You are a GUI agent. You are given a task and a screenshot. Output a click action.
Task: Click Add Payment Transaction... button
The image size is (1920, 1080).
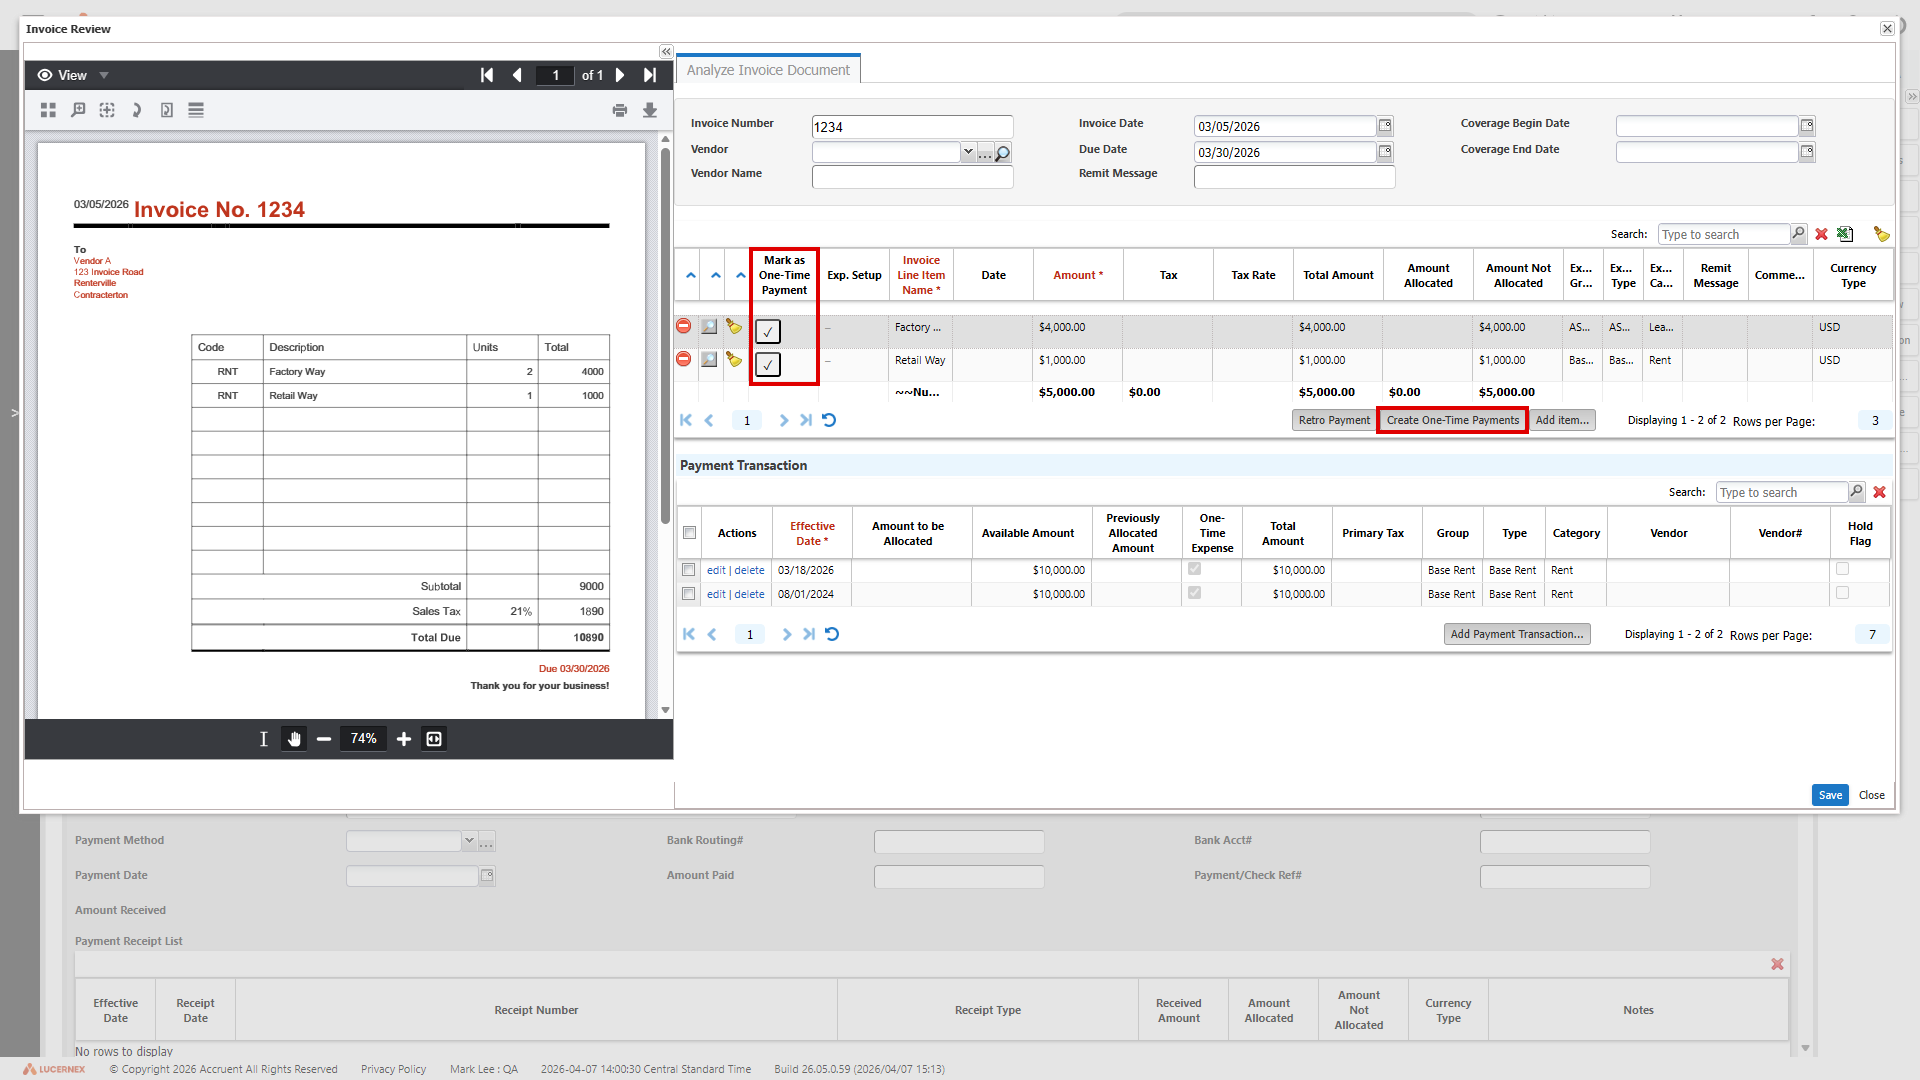[x=1517, y=634]
